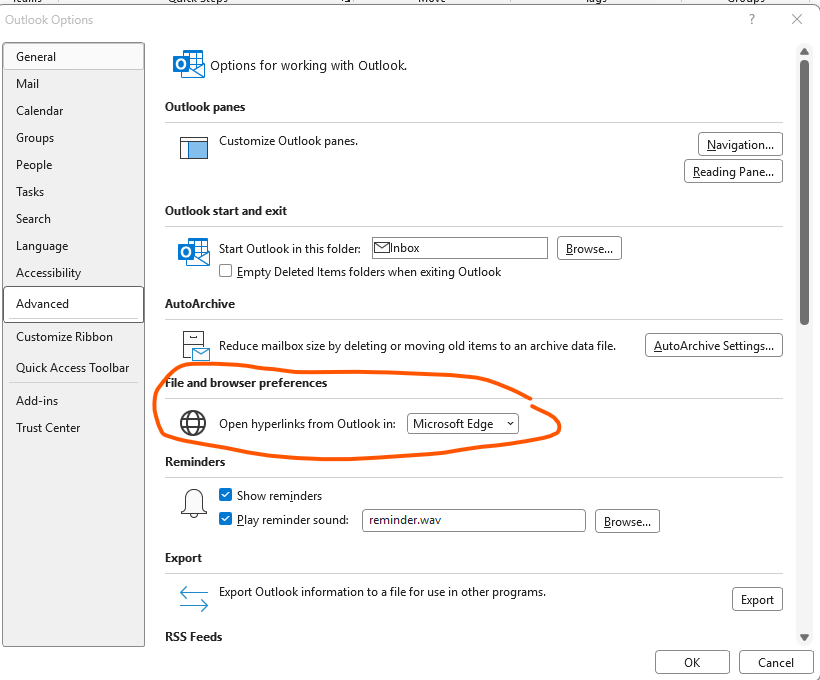Image resolution: width=820 pixels, height=680 pixels.
Task: Click the Outlook icon next to Start Outlook folder
Action: pyautogui.click(x=193, y=252)
